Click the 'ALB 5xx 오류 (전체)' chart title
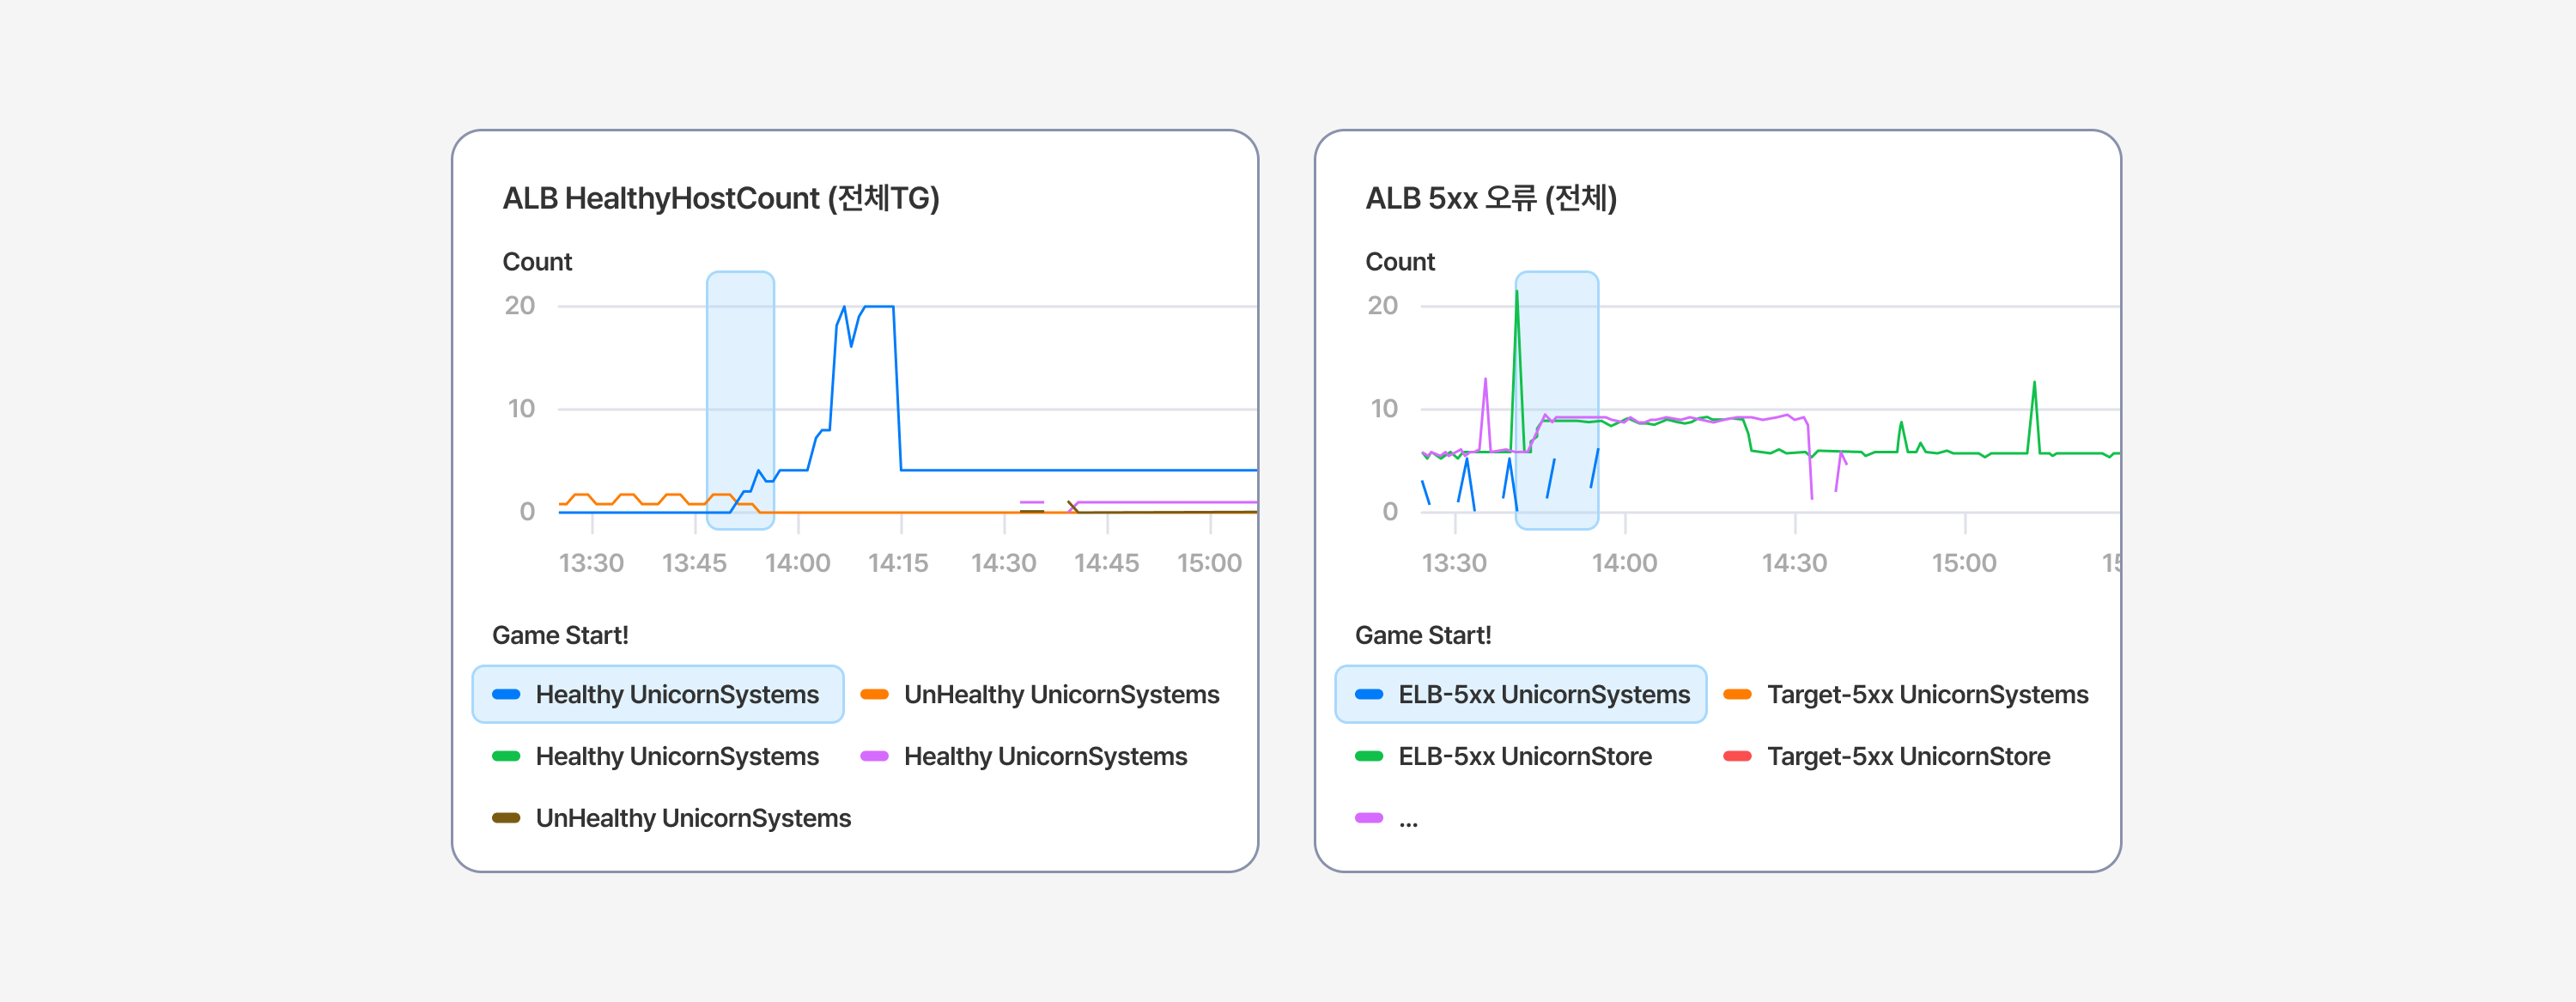This screenshot has width=2576, height=1002. point(1491,198)
